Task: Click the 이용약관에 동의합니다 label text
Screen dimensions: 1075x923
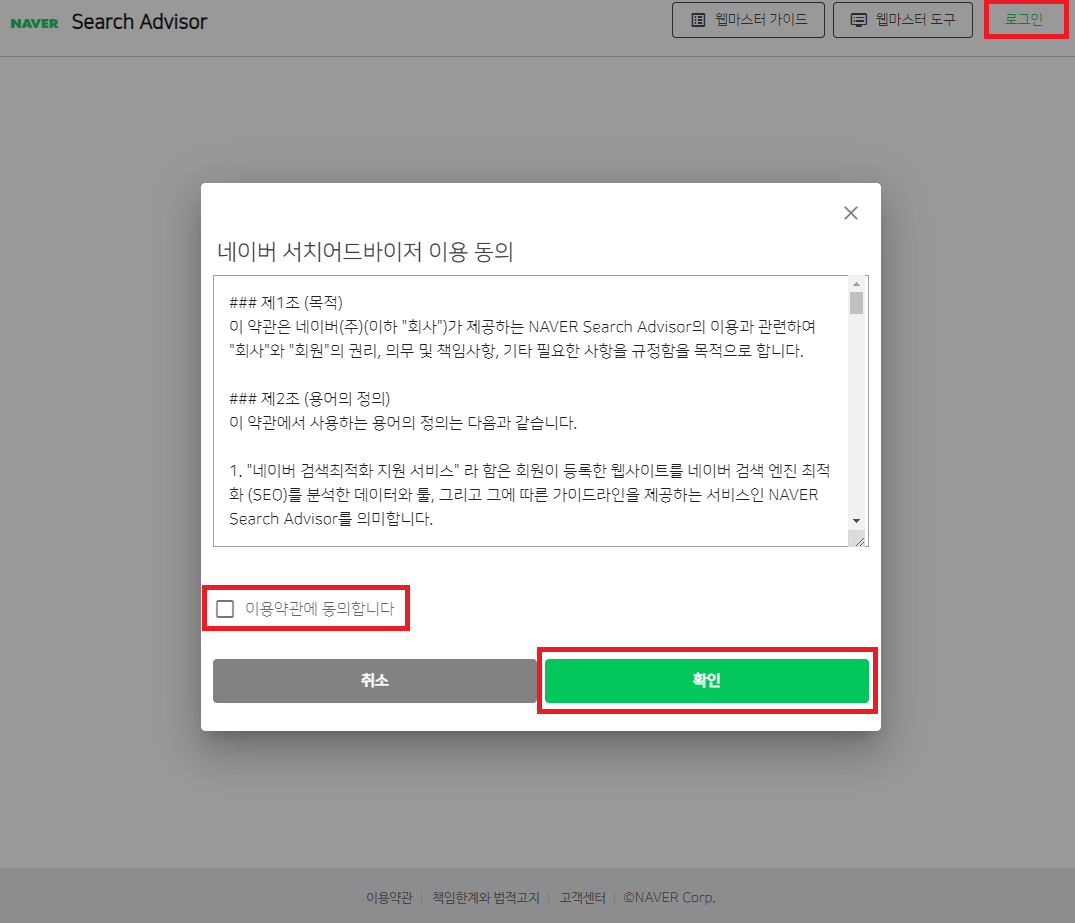Action: coord(319,608)
